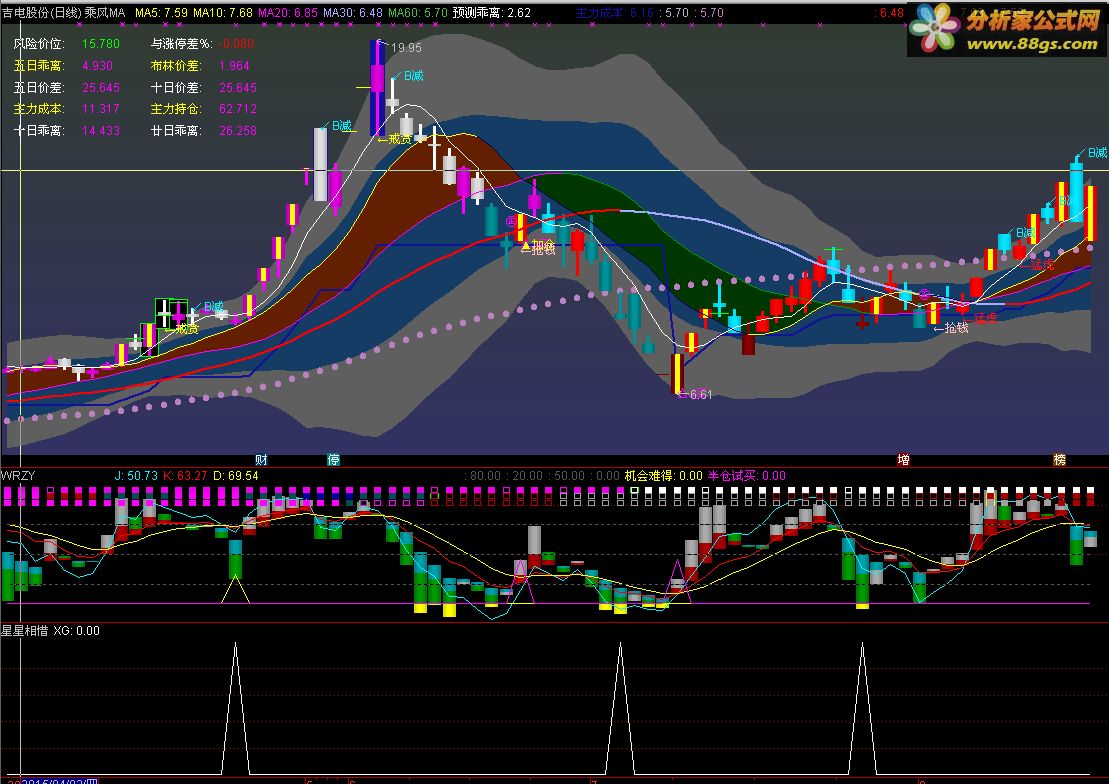
Task: Click the 主力成本 value 11.317
Action: (x=100, y=109)
